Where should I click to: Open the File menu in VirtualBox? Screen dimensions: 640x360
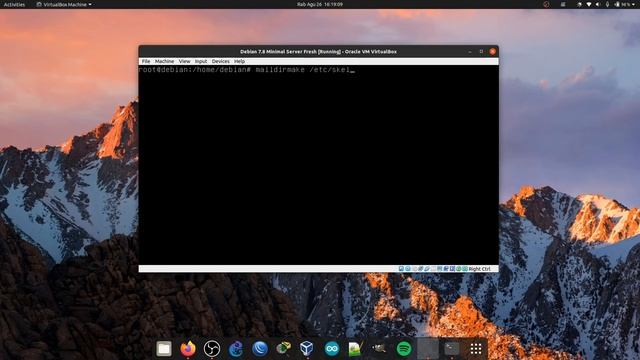(x=146, y=61)
